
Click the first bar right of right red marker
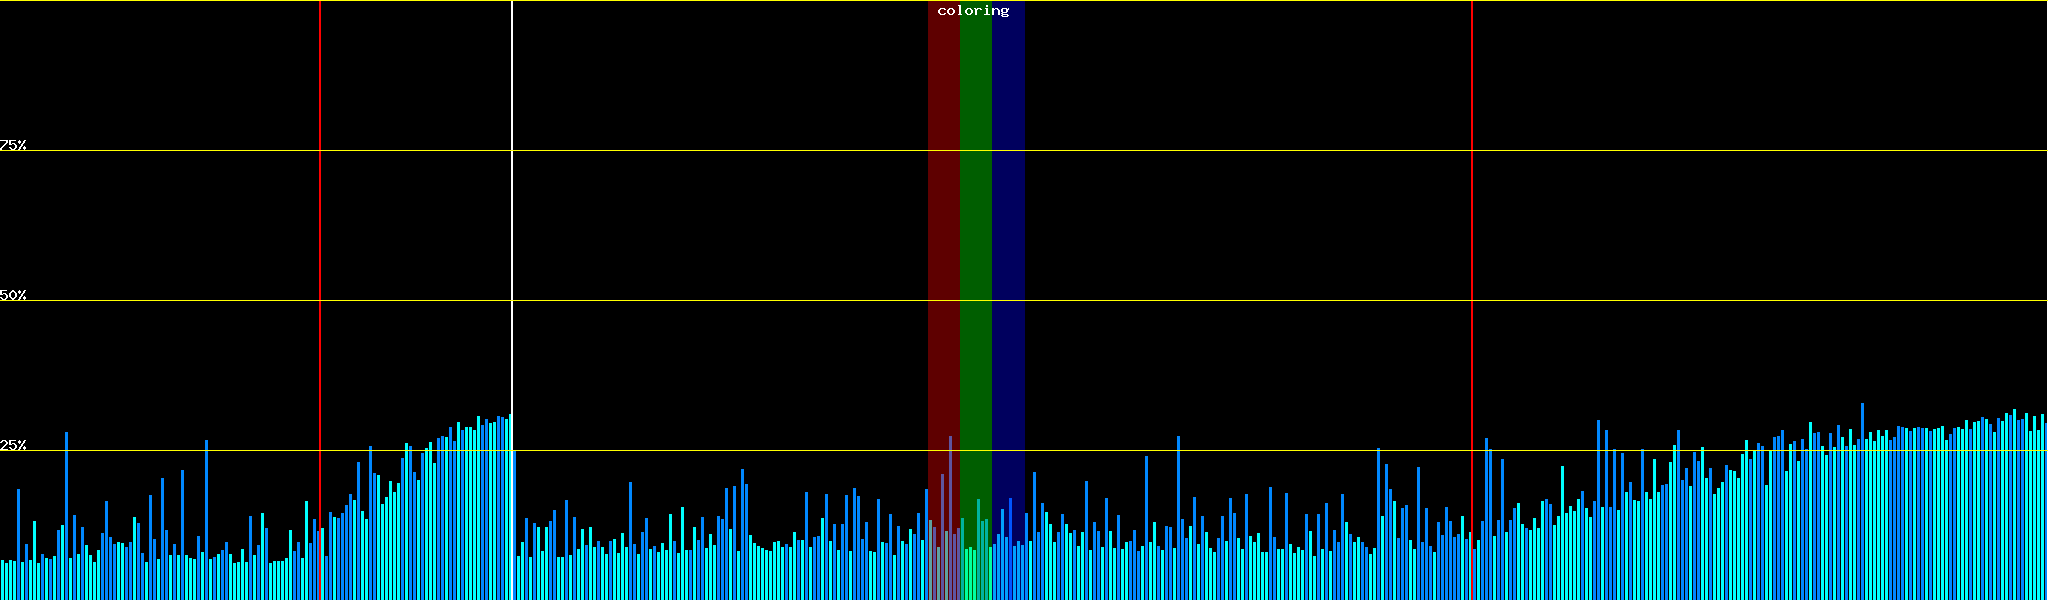coord(1477,570)
